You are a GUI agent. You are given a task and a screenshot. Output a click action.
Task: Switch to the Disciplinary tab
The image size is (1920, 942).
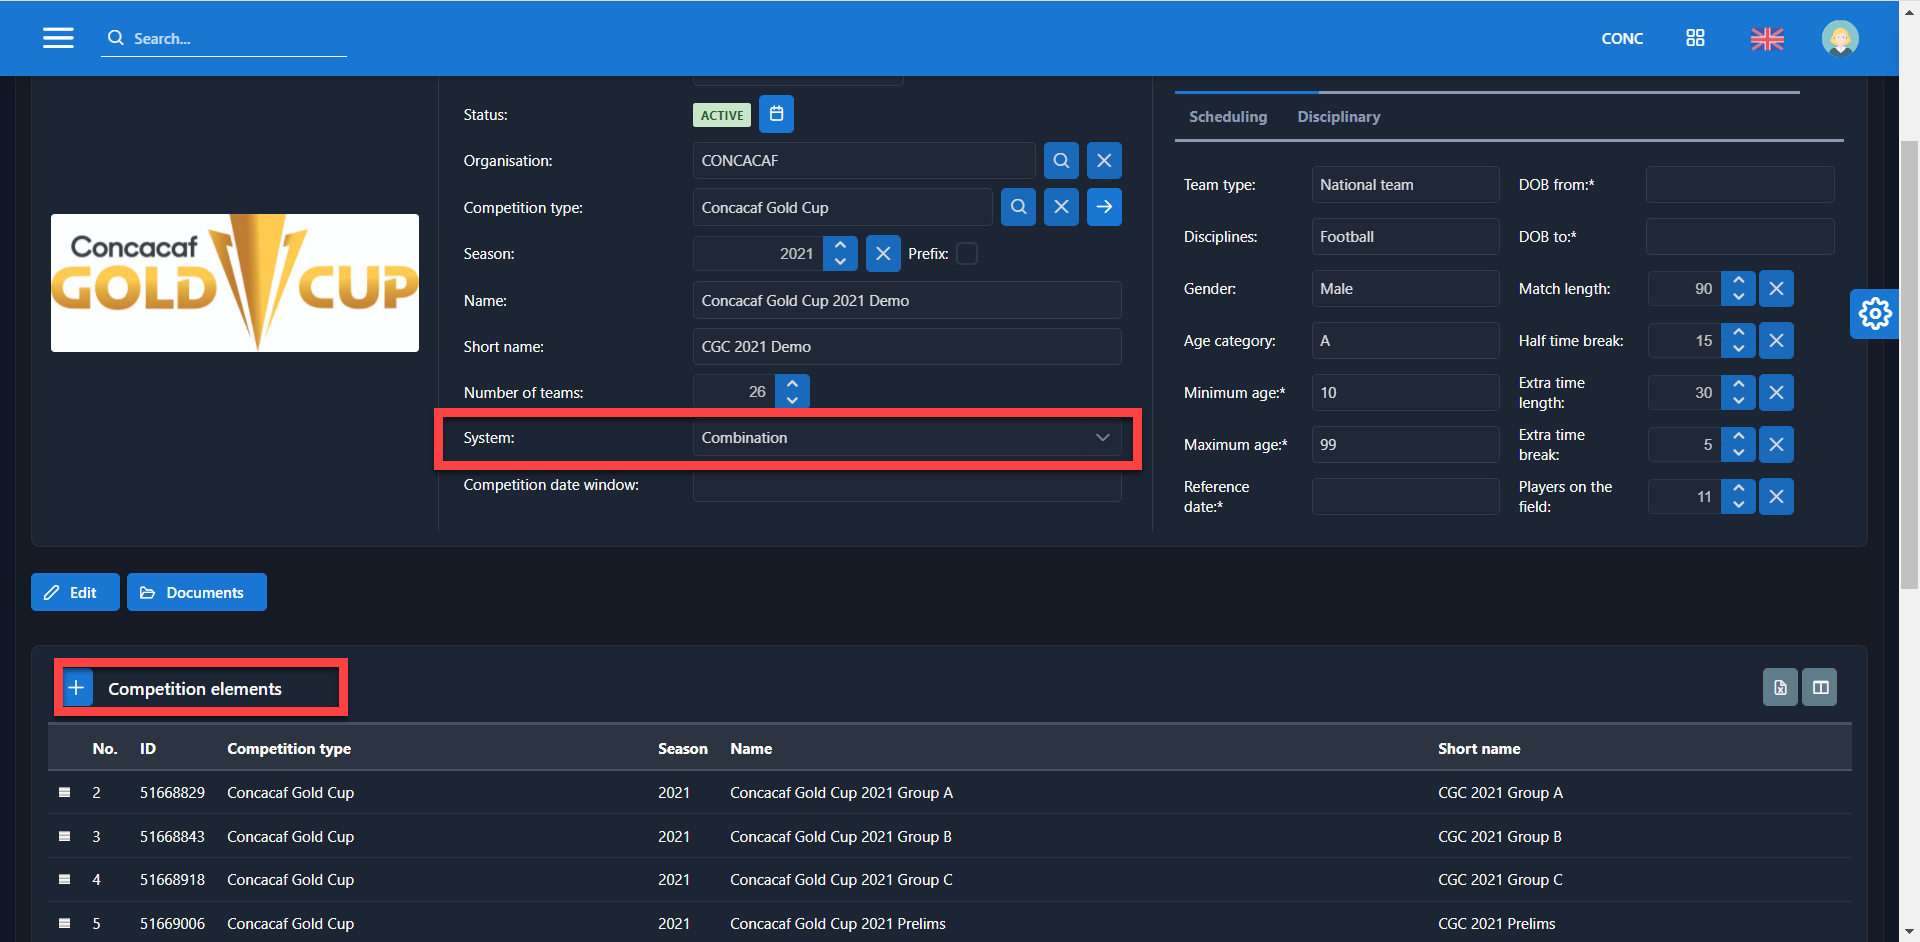pos(1338,117)
